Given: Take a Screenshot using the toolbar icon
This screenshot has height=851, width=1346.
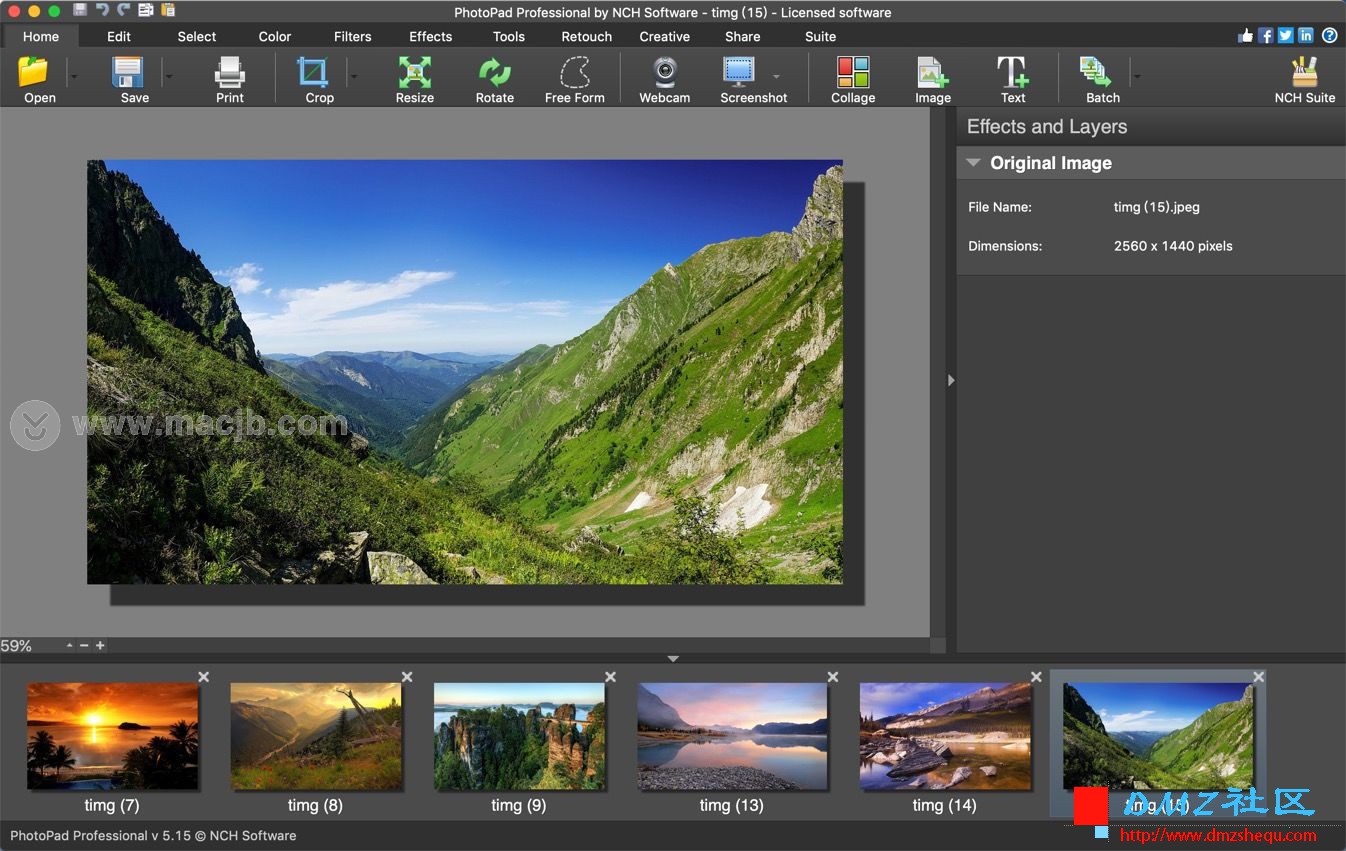Looking at the screenshot, I should pos(739,72).
